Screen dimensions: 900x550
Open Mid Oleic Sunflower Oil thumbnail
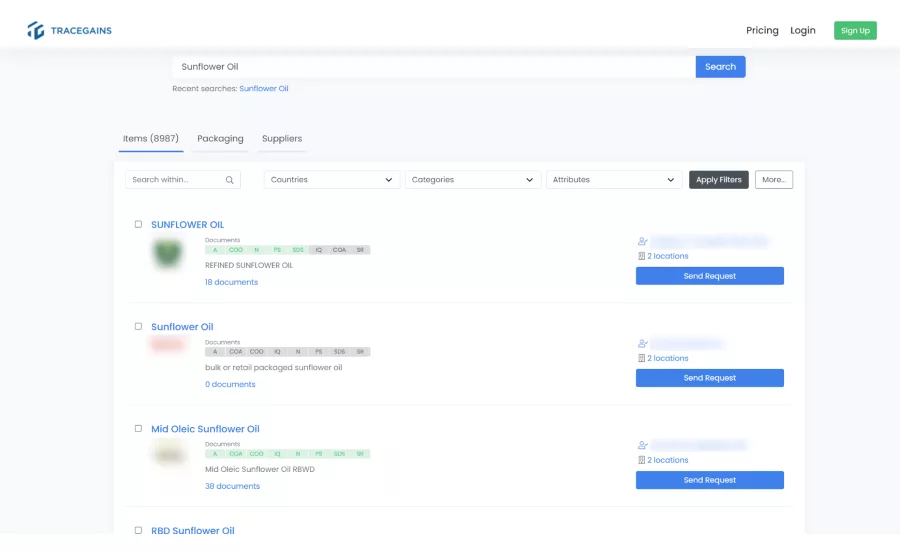pyautogui.click(x=168, y=455)
